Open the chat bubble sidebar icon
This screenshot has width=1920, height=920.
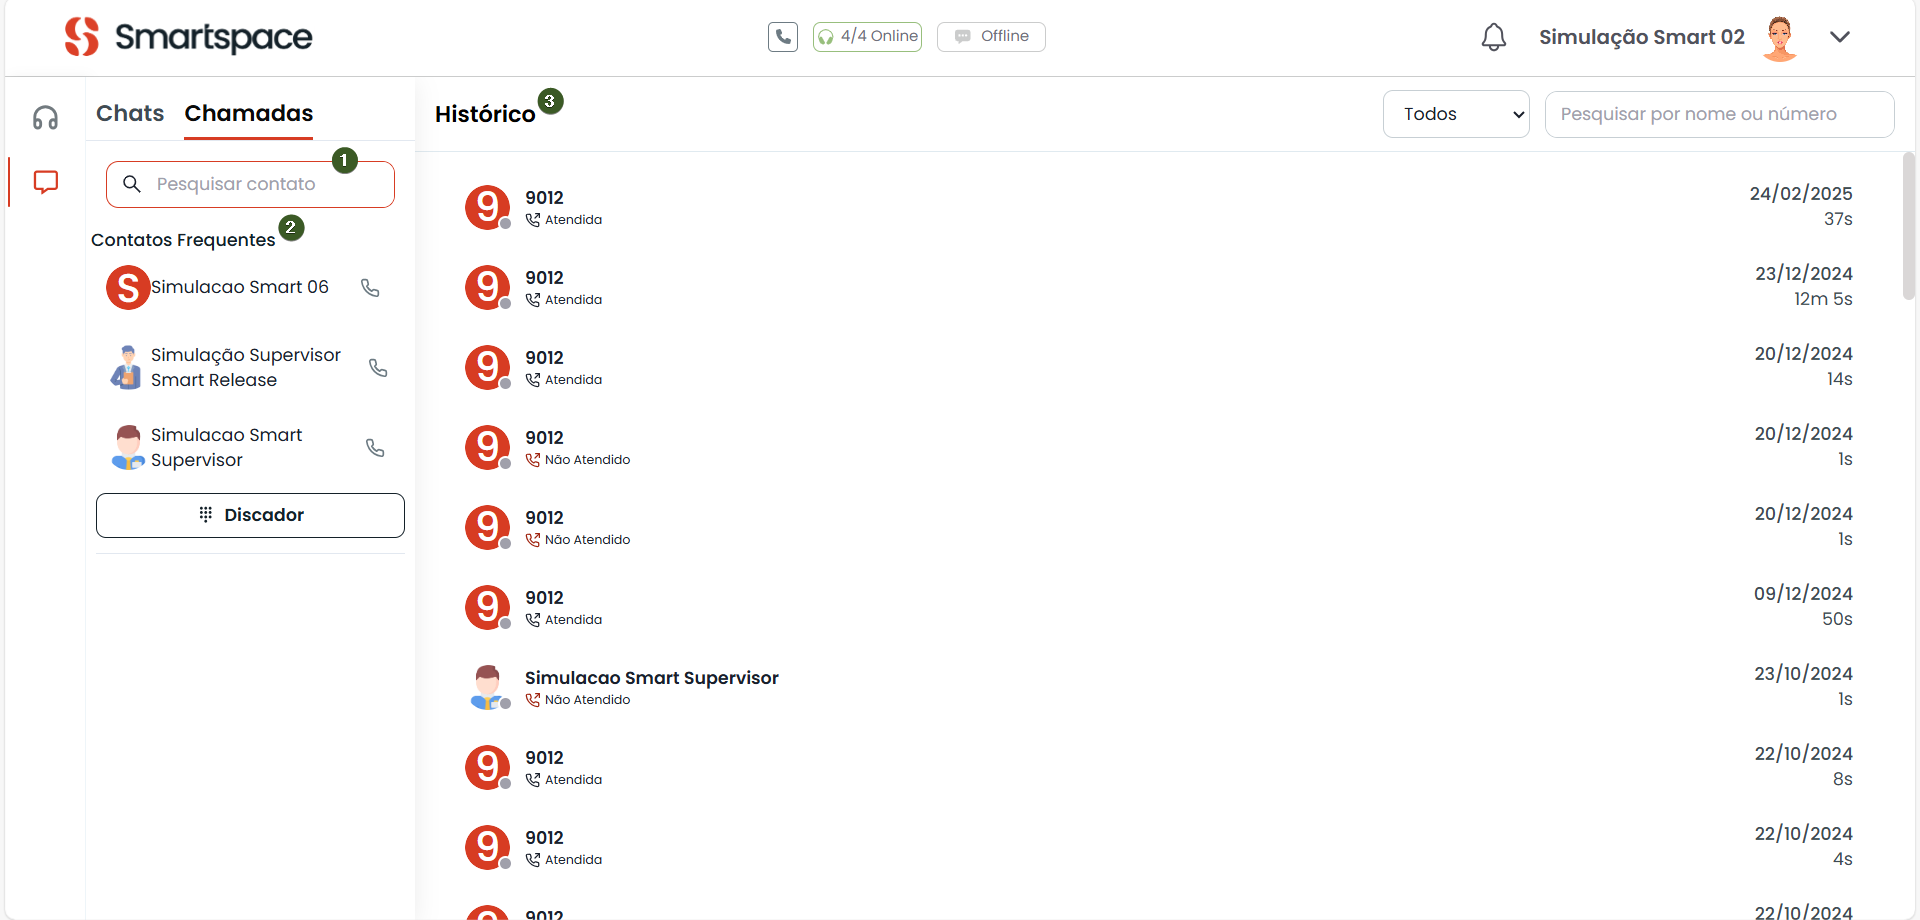coord(45,182)
